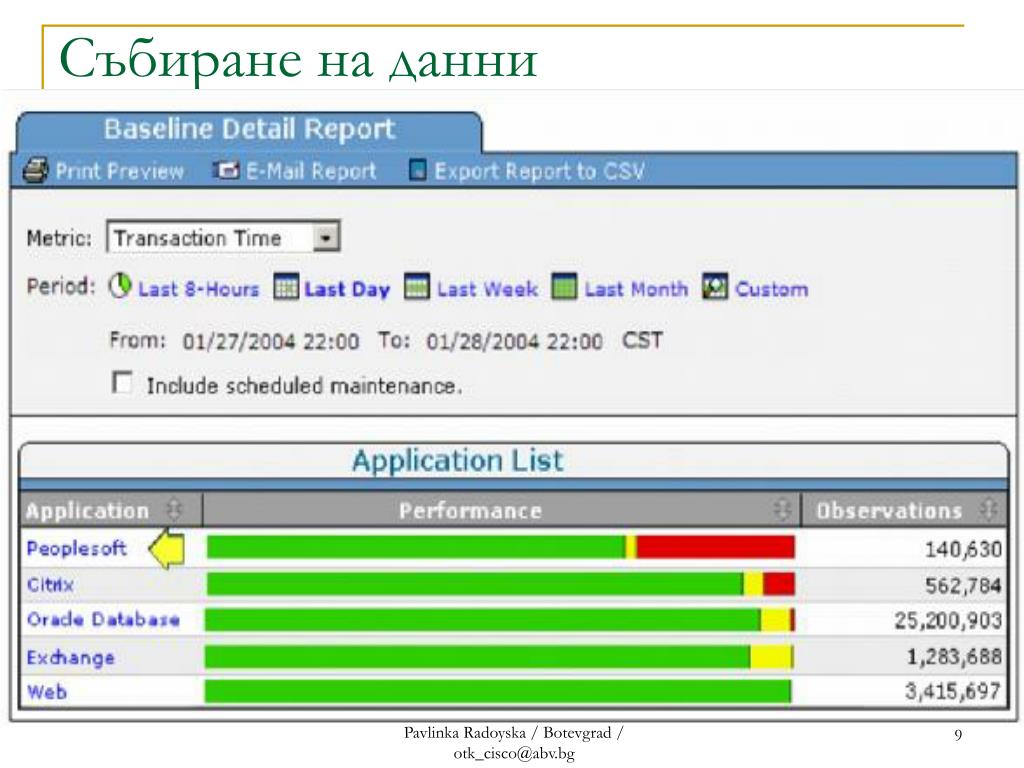The height and width of the screenshot is (768, 1024).
Task: Click the Last Day calendar icon
Action: 286,287
